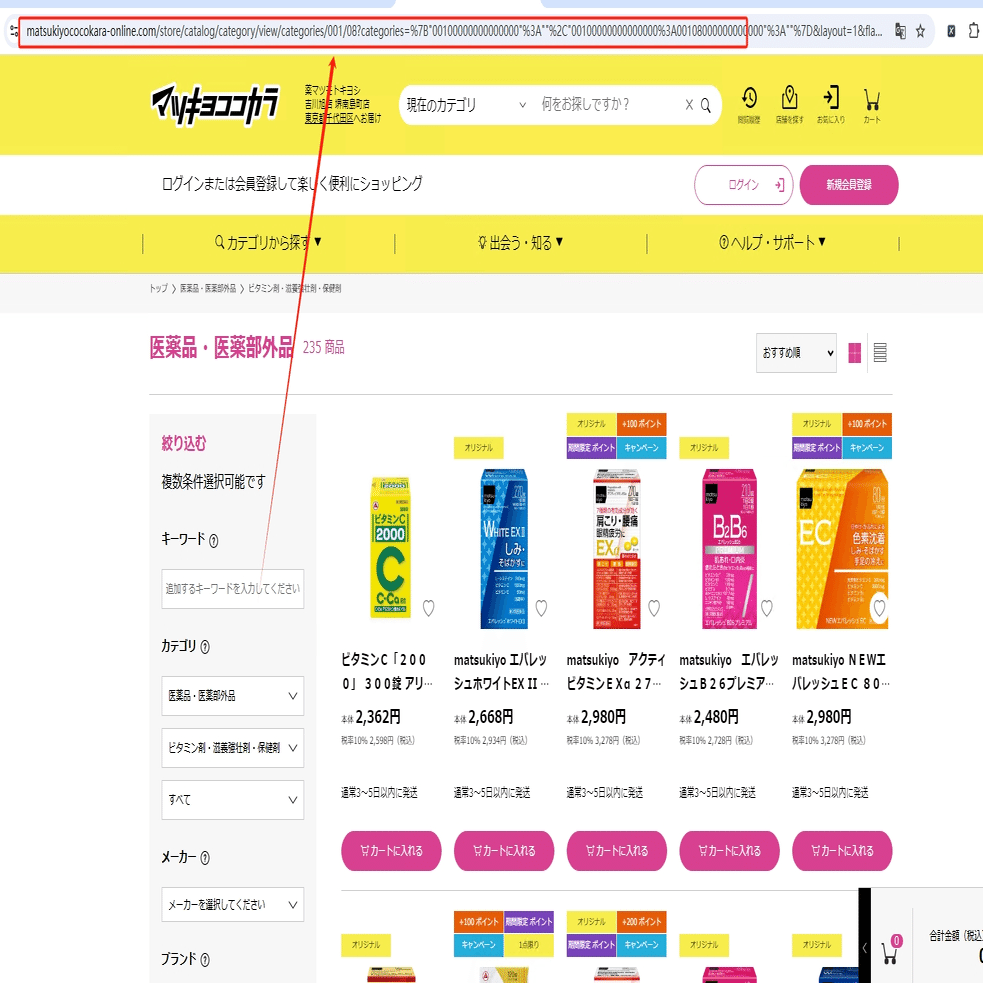Open the White EX II product image

click(504, 549)
